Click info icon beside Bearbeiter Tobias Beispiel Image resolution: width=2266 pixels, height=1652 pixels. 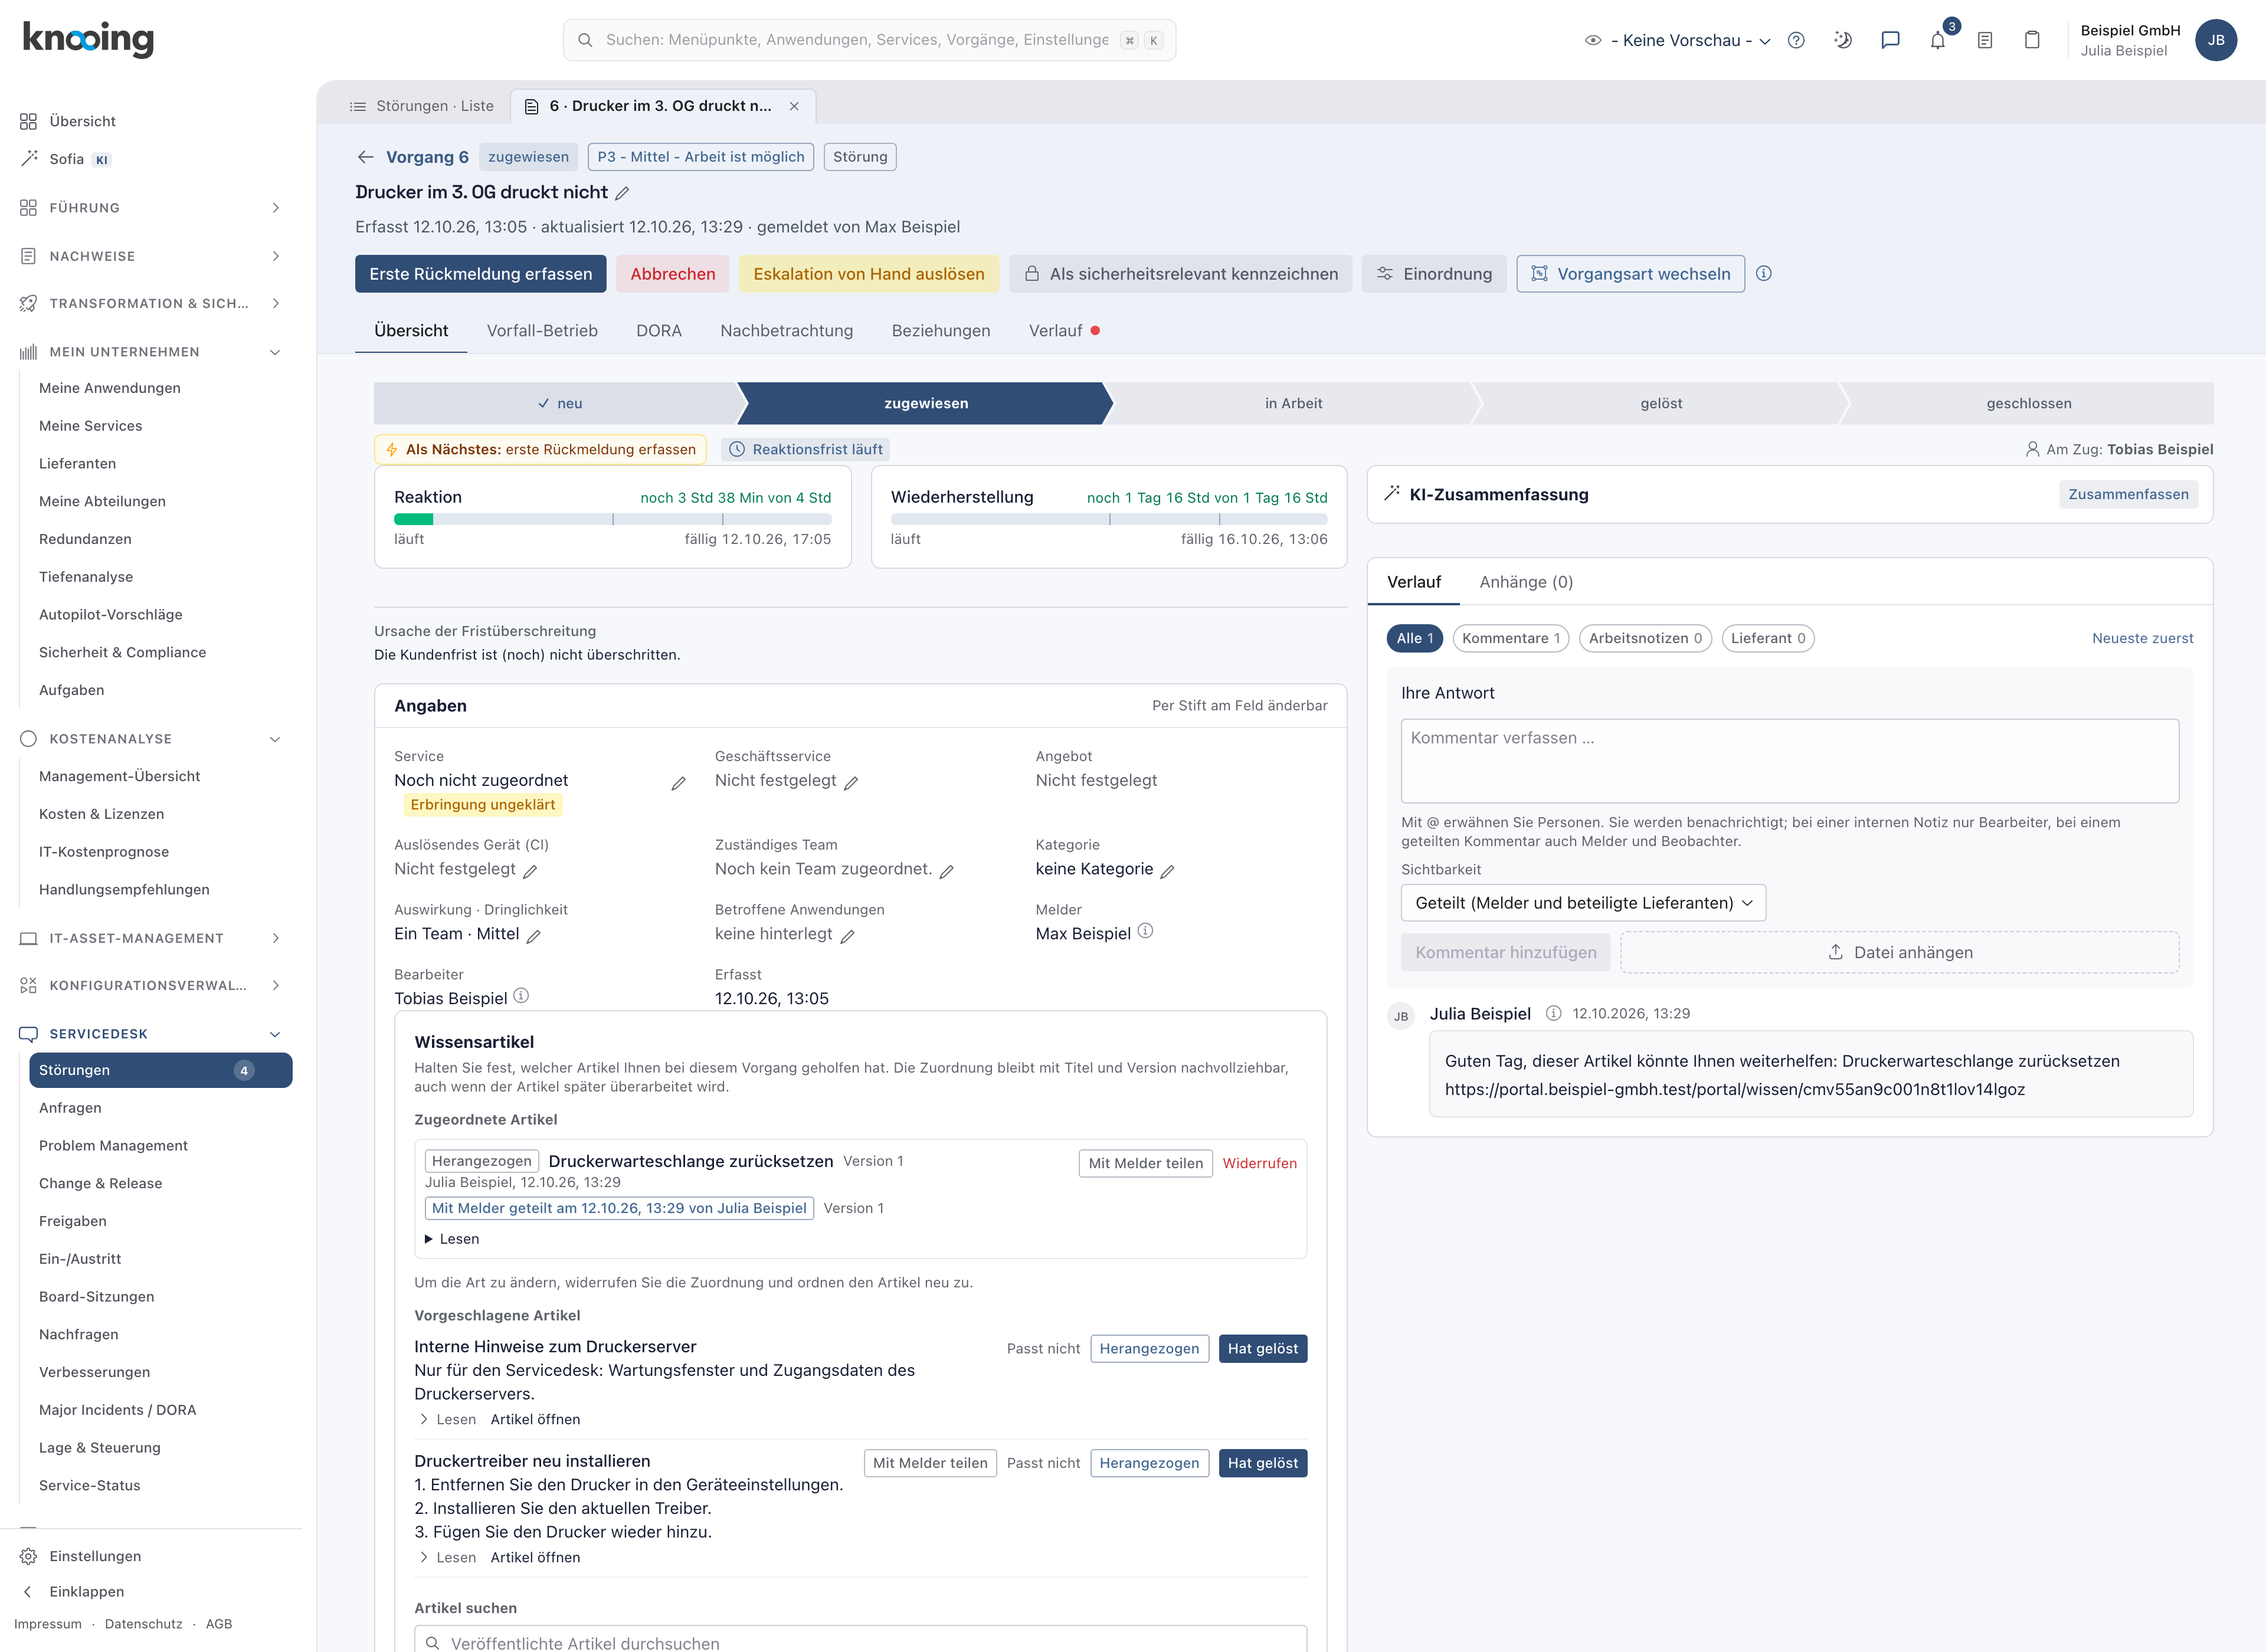521,996
